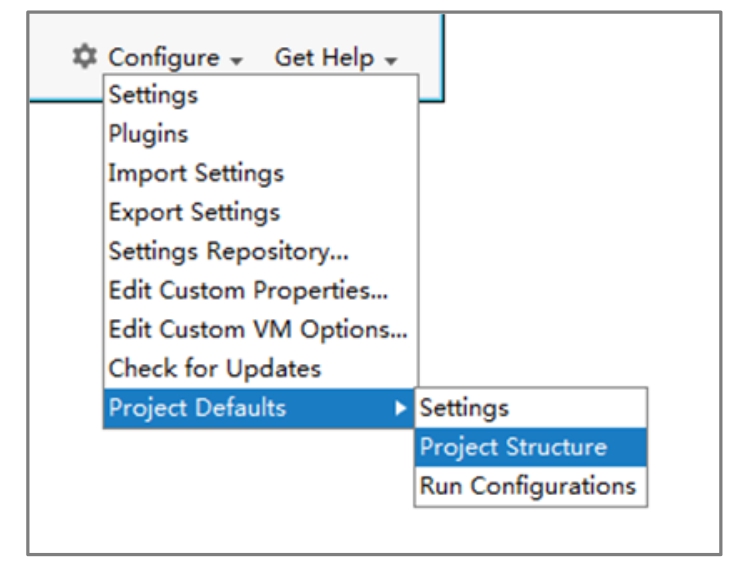
Task: Click empty panel space left of gear
Action: 50,58
